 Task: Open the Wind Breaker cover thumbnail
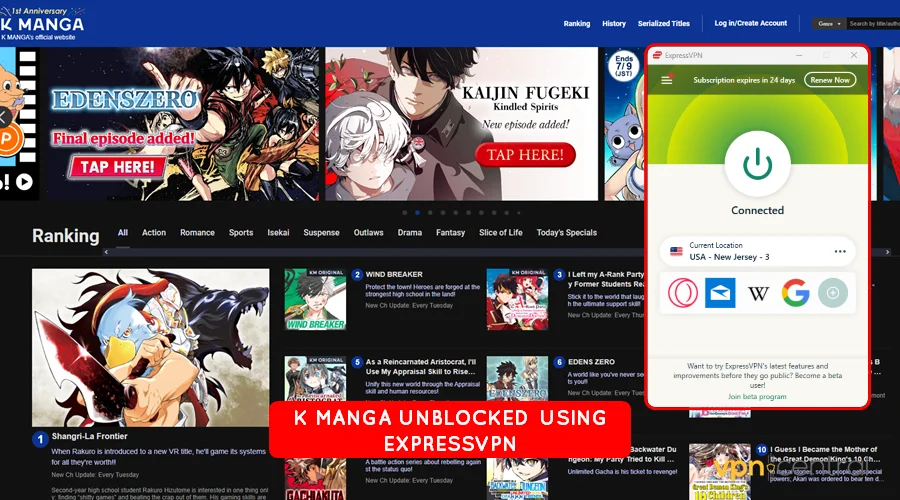click(315, 299)
